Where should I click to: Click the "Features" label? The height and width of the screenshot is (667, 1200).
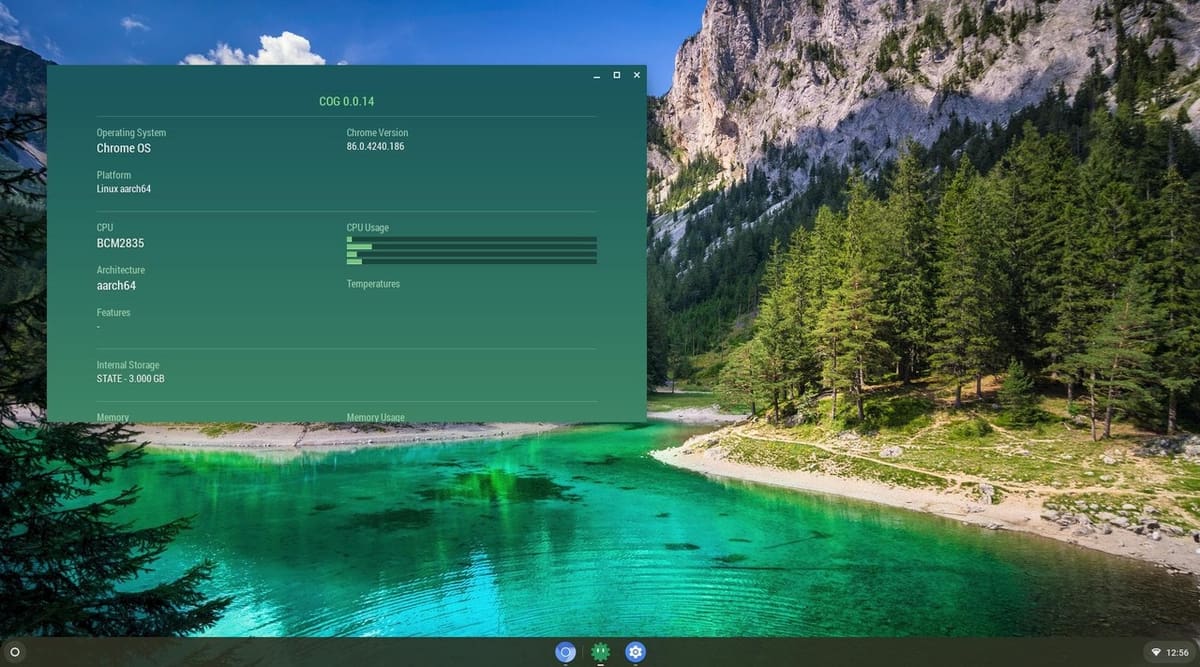[x=113, y=313]
